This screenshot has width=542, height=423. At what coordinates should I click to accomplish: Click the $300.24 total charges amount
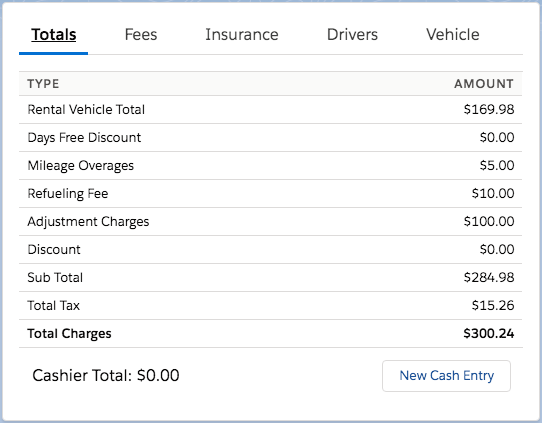489,333
